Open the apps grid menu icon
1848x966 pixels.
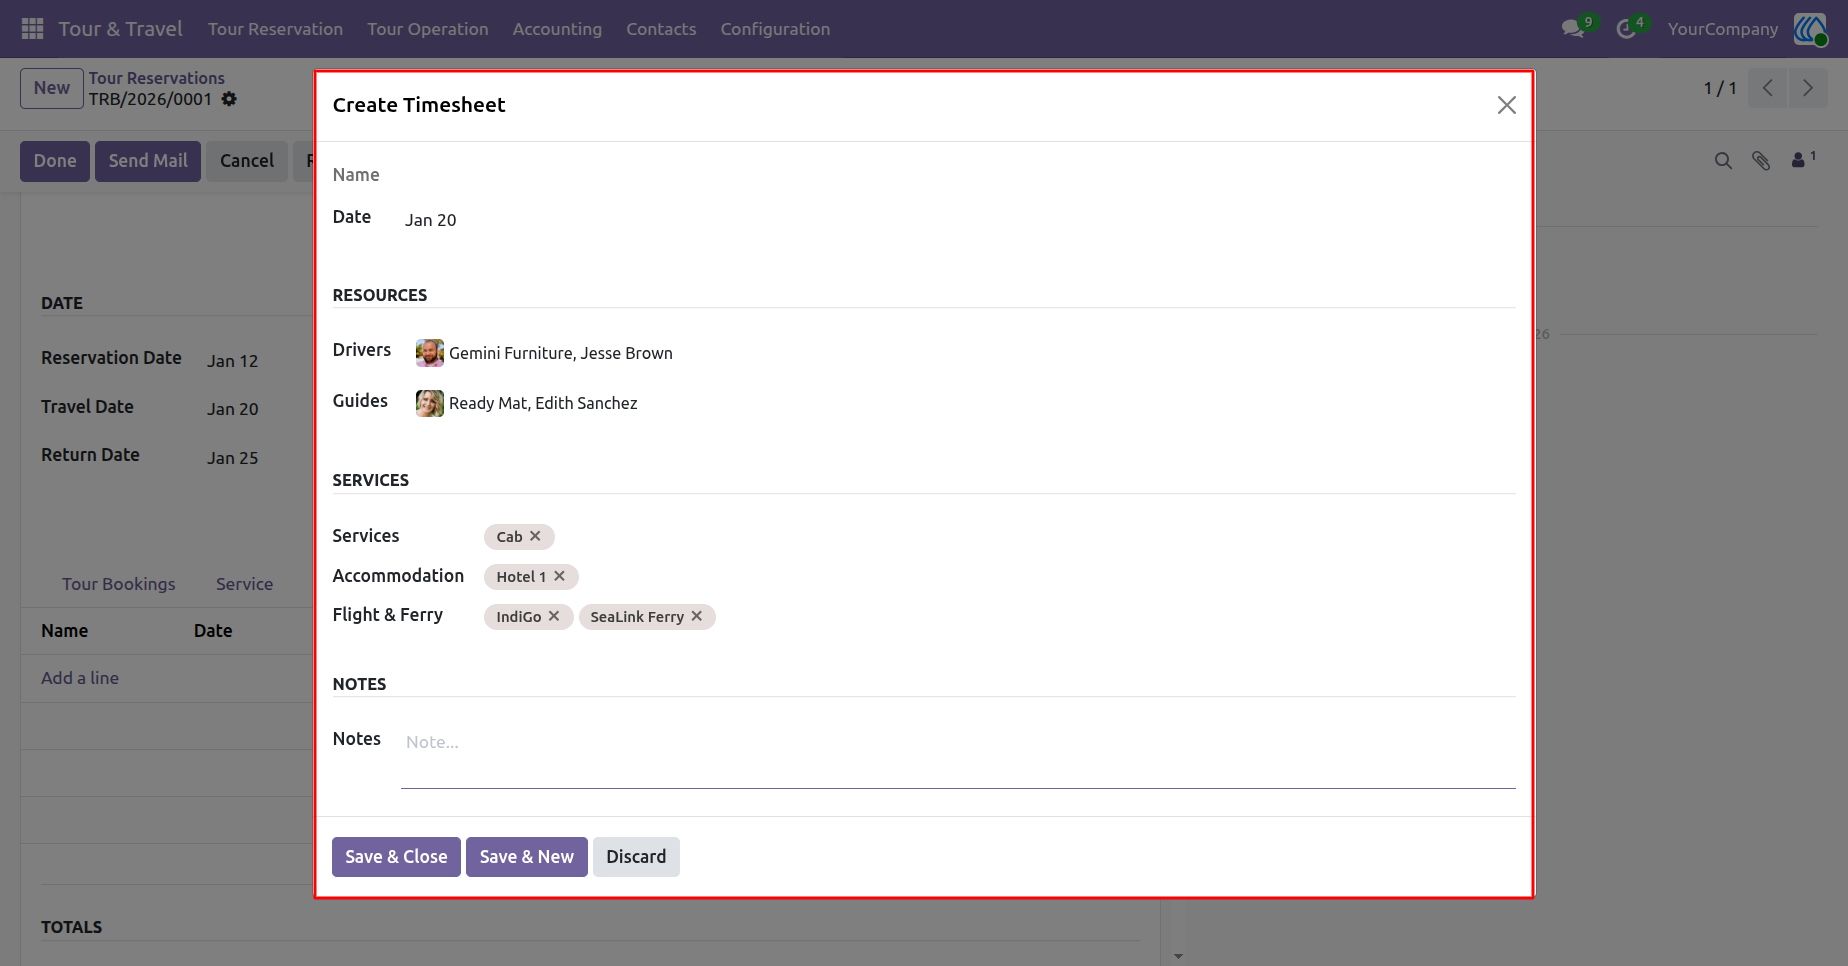(x=32, y=29)
